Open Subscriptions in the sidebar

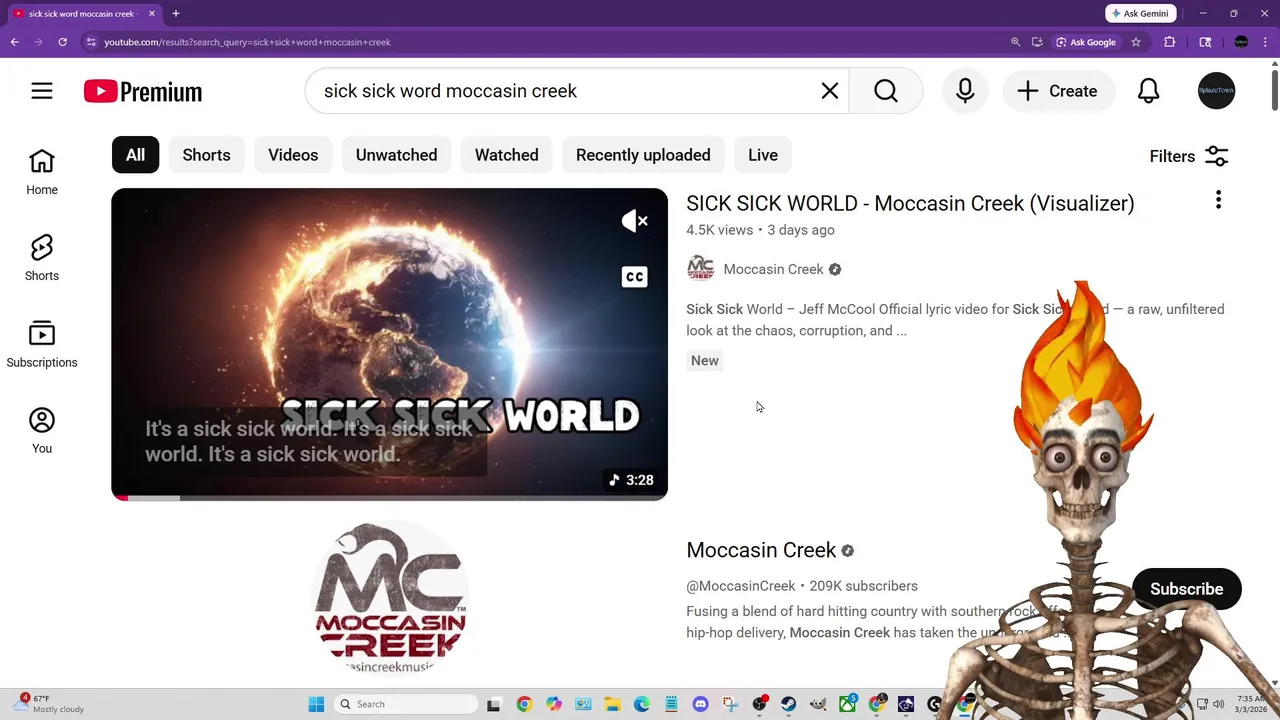(42, 345)
